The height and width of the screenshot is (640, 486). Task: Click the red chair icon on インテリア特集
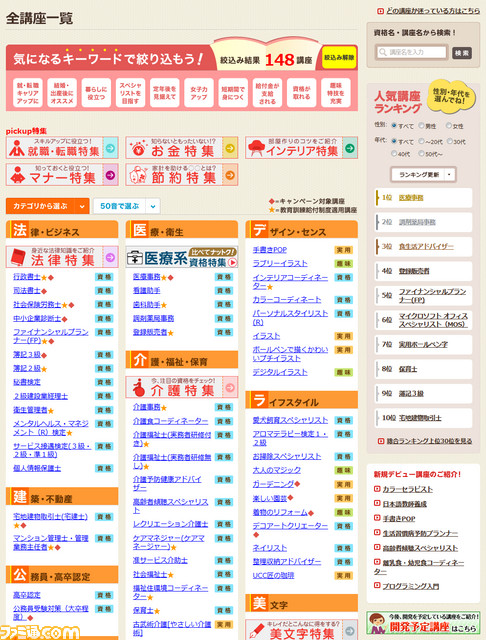click(256, 147)
